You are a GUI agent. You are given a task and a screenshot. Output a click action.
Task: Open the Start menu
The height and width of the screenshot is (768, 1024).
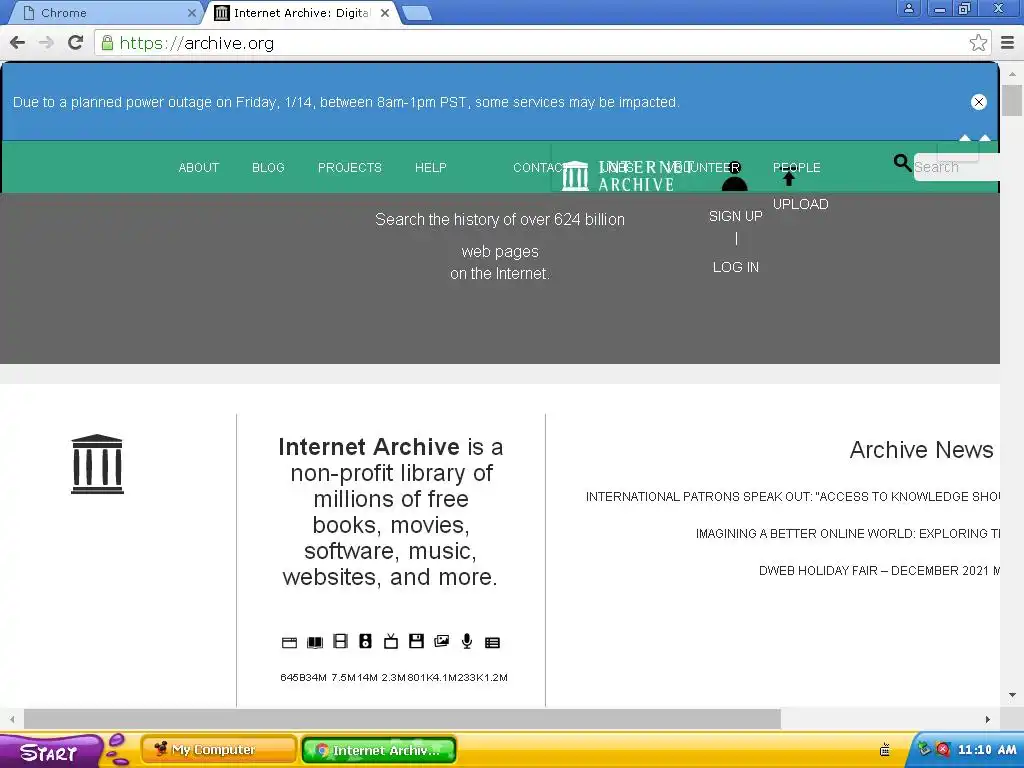(x=50, y=752)
